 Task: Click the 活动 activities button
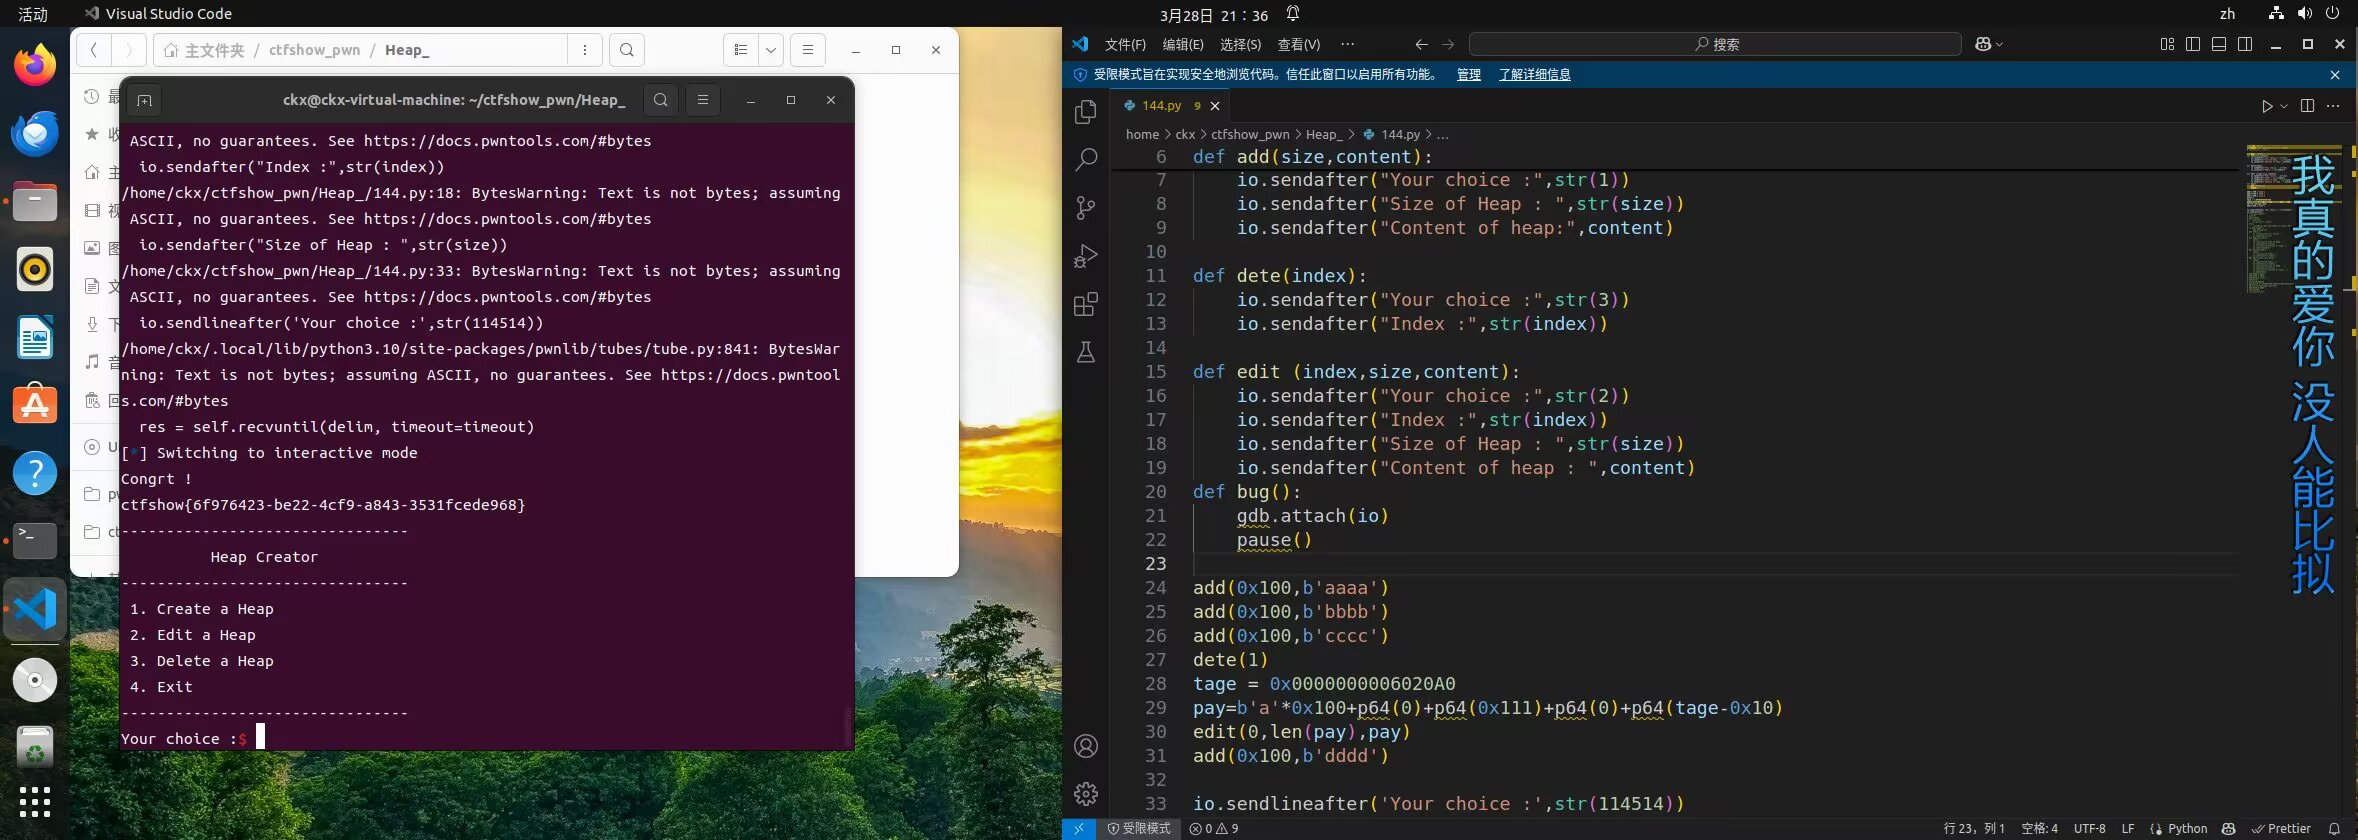pyautogui.click(x=33, y=14)
